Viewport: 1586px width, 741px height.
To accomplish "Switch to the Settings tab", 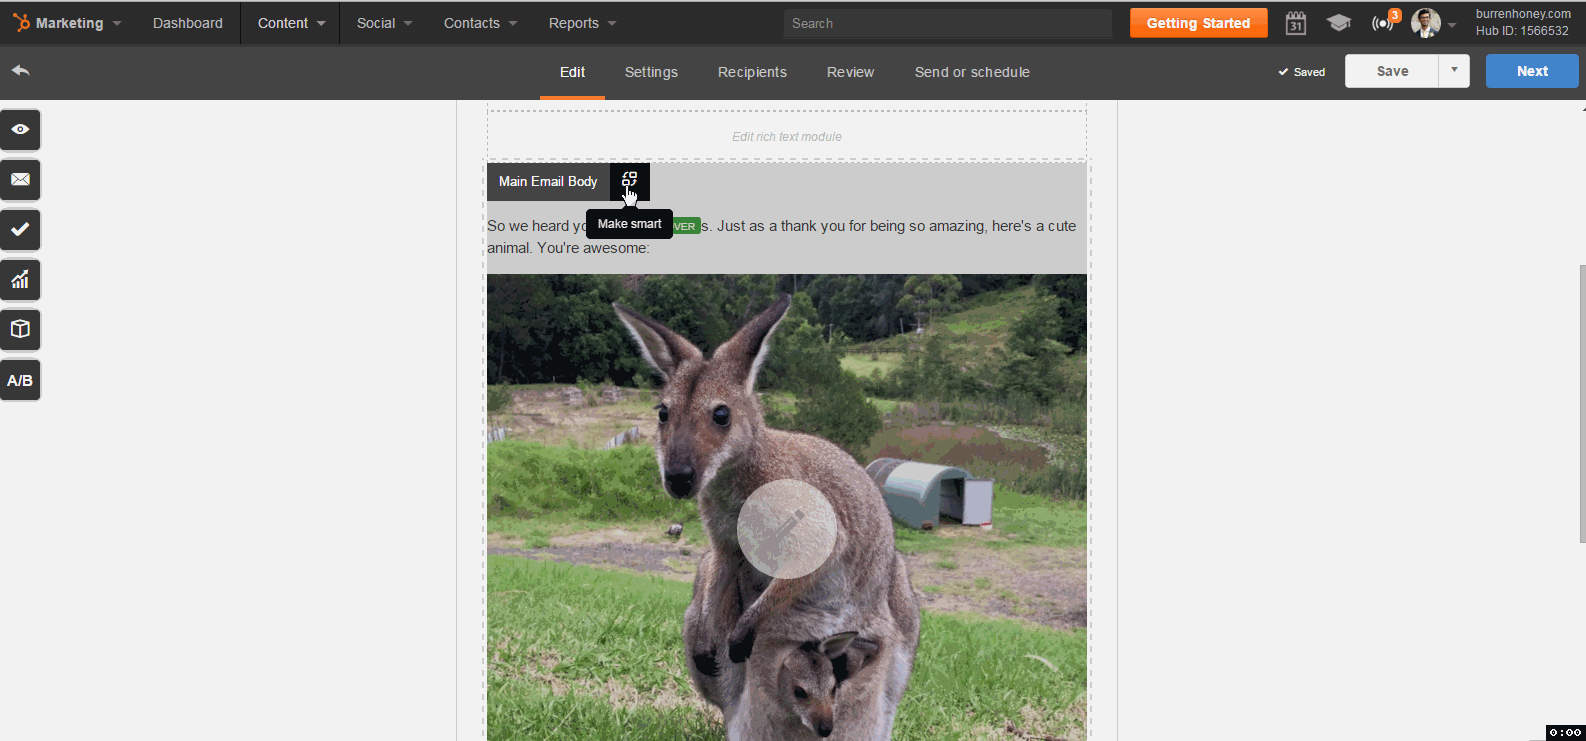I will pyautogui.click(x=651, y=72).
